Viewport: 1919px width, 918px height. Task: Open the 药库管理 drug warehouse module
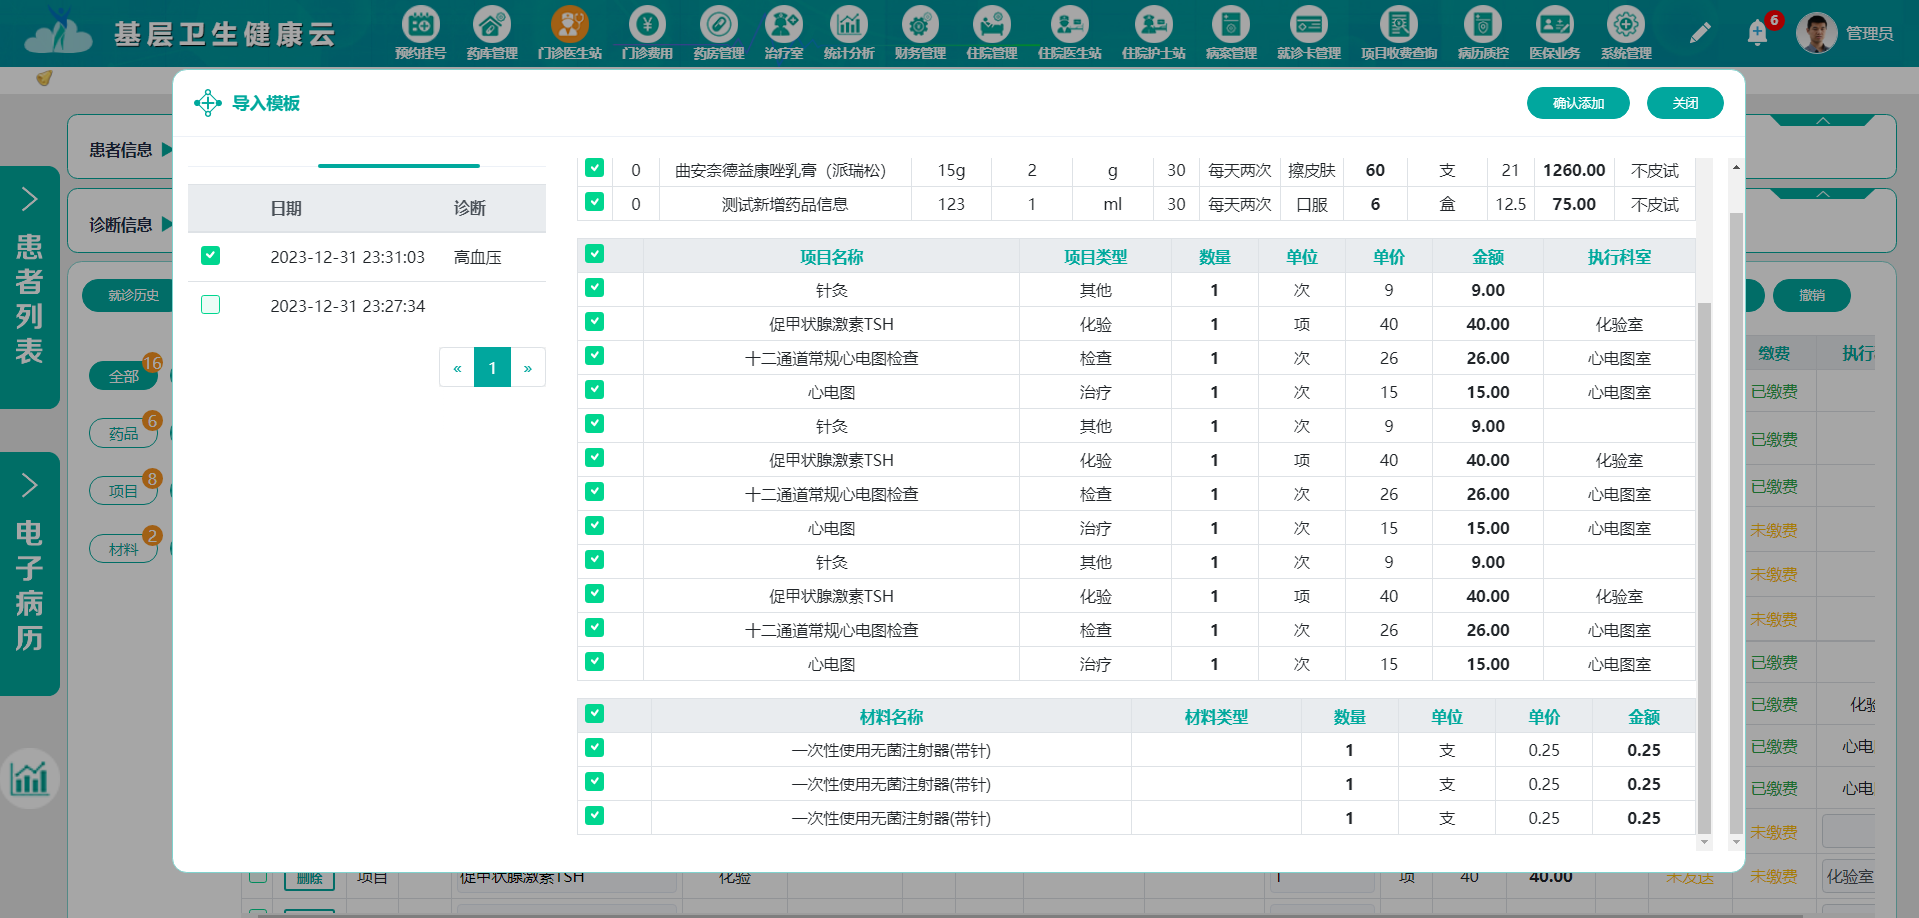(492, 33)
